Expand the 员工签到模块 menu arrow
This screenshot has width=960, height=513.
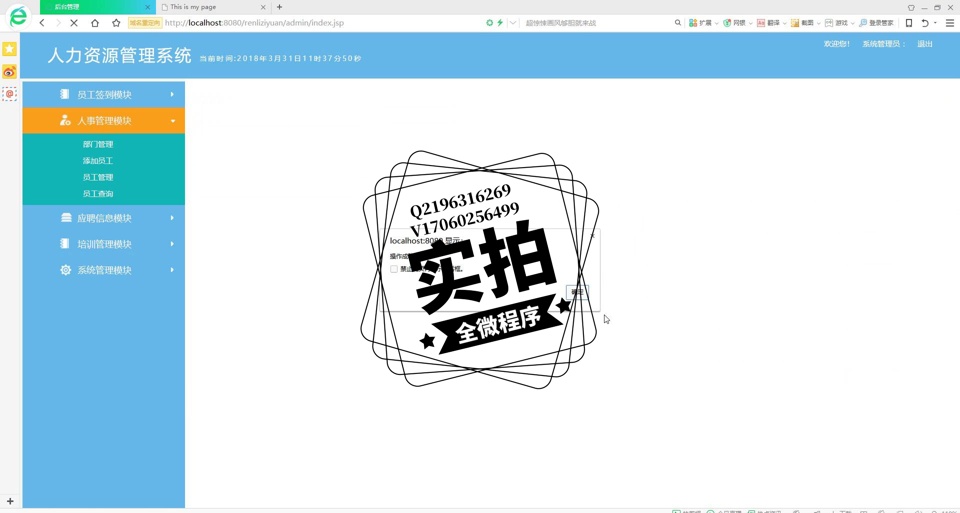tap(172, 94)
